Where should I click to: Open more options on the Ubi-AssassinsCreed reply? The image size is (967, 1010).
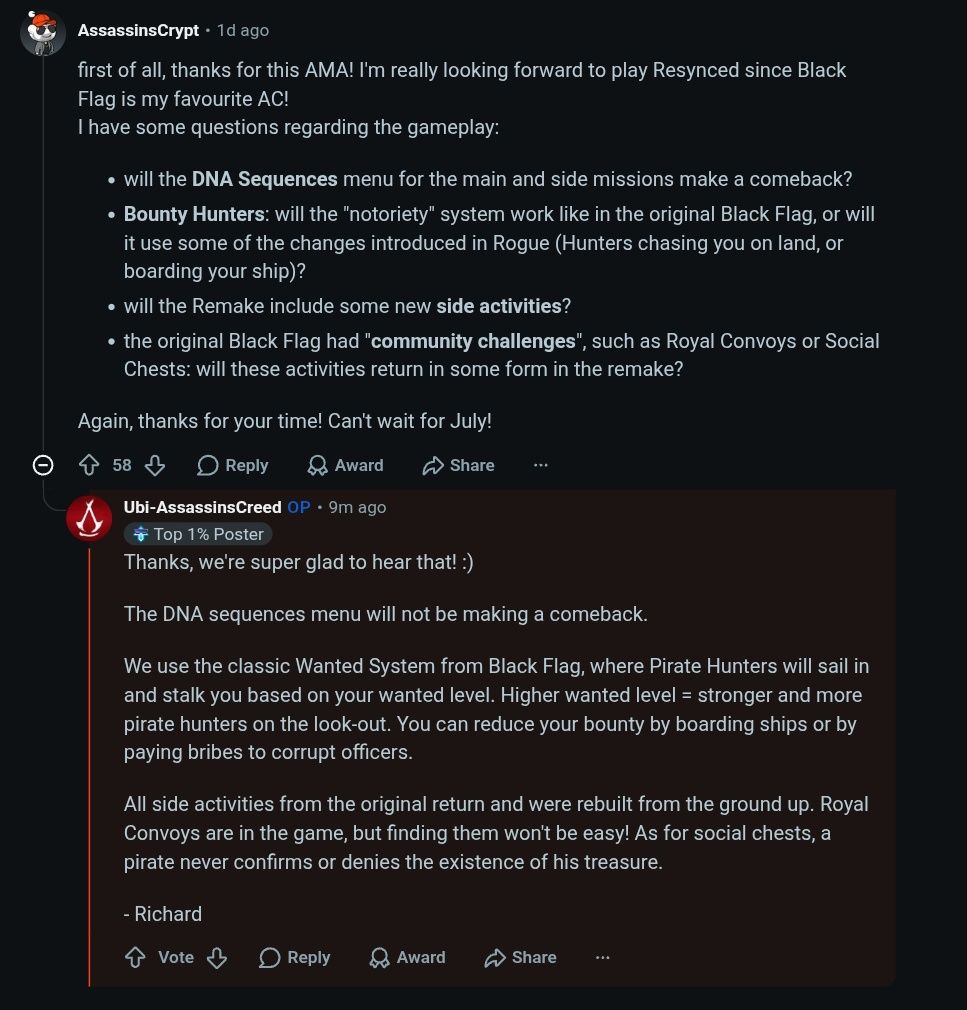coord(602,957)
